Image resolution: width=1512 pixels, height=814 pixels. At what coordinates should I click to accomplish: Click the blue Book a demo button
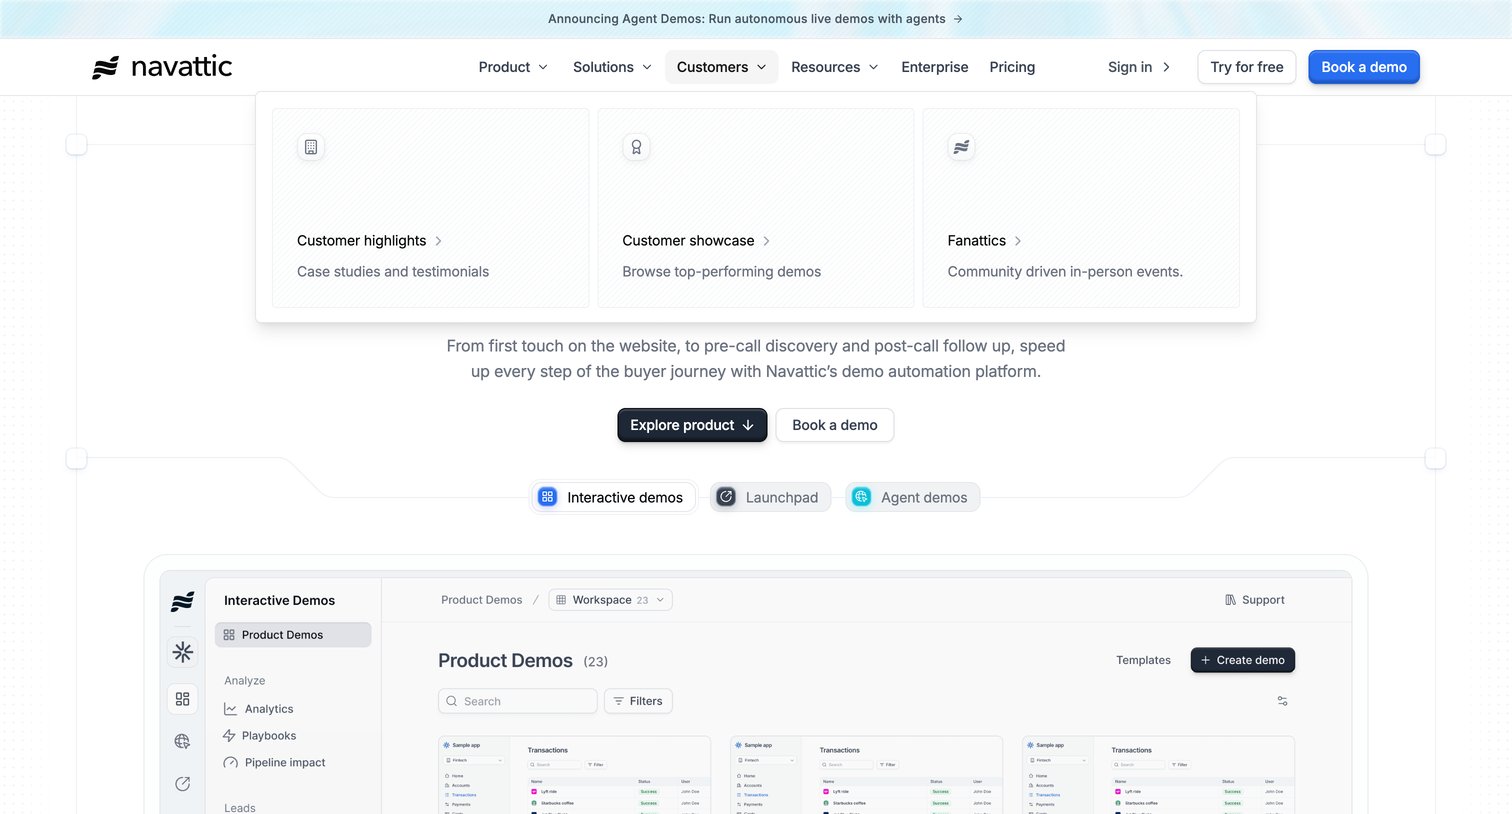point(1364,67)
